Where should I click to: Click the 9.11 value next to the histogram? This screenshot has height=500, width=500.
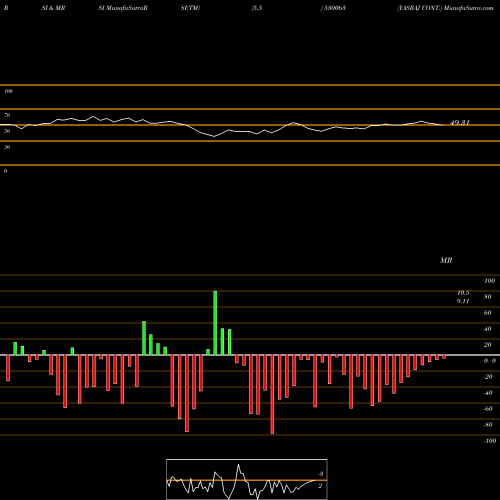463,301
